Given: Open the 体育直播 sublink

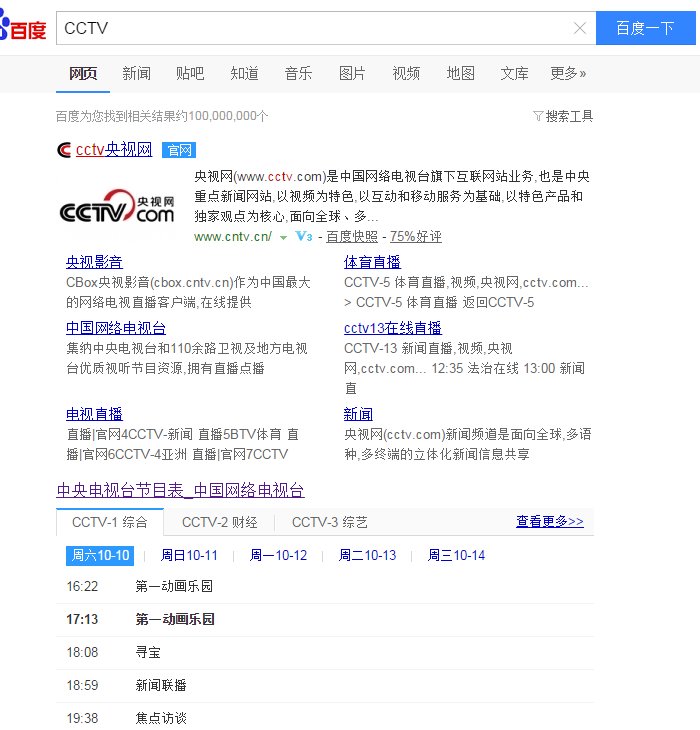Looking at the screenshot, I should [372, 262].
